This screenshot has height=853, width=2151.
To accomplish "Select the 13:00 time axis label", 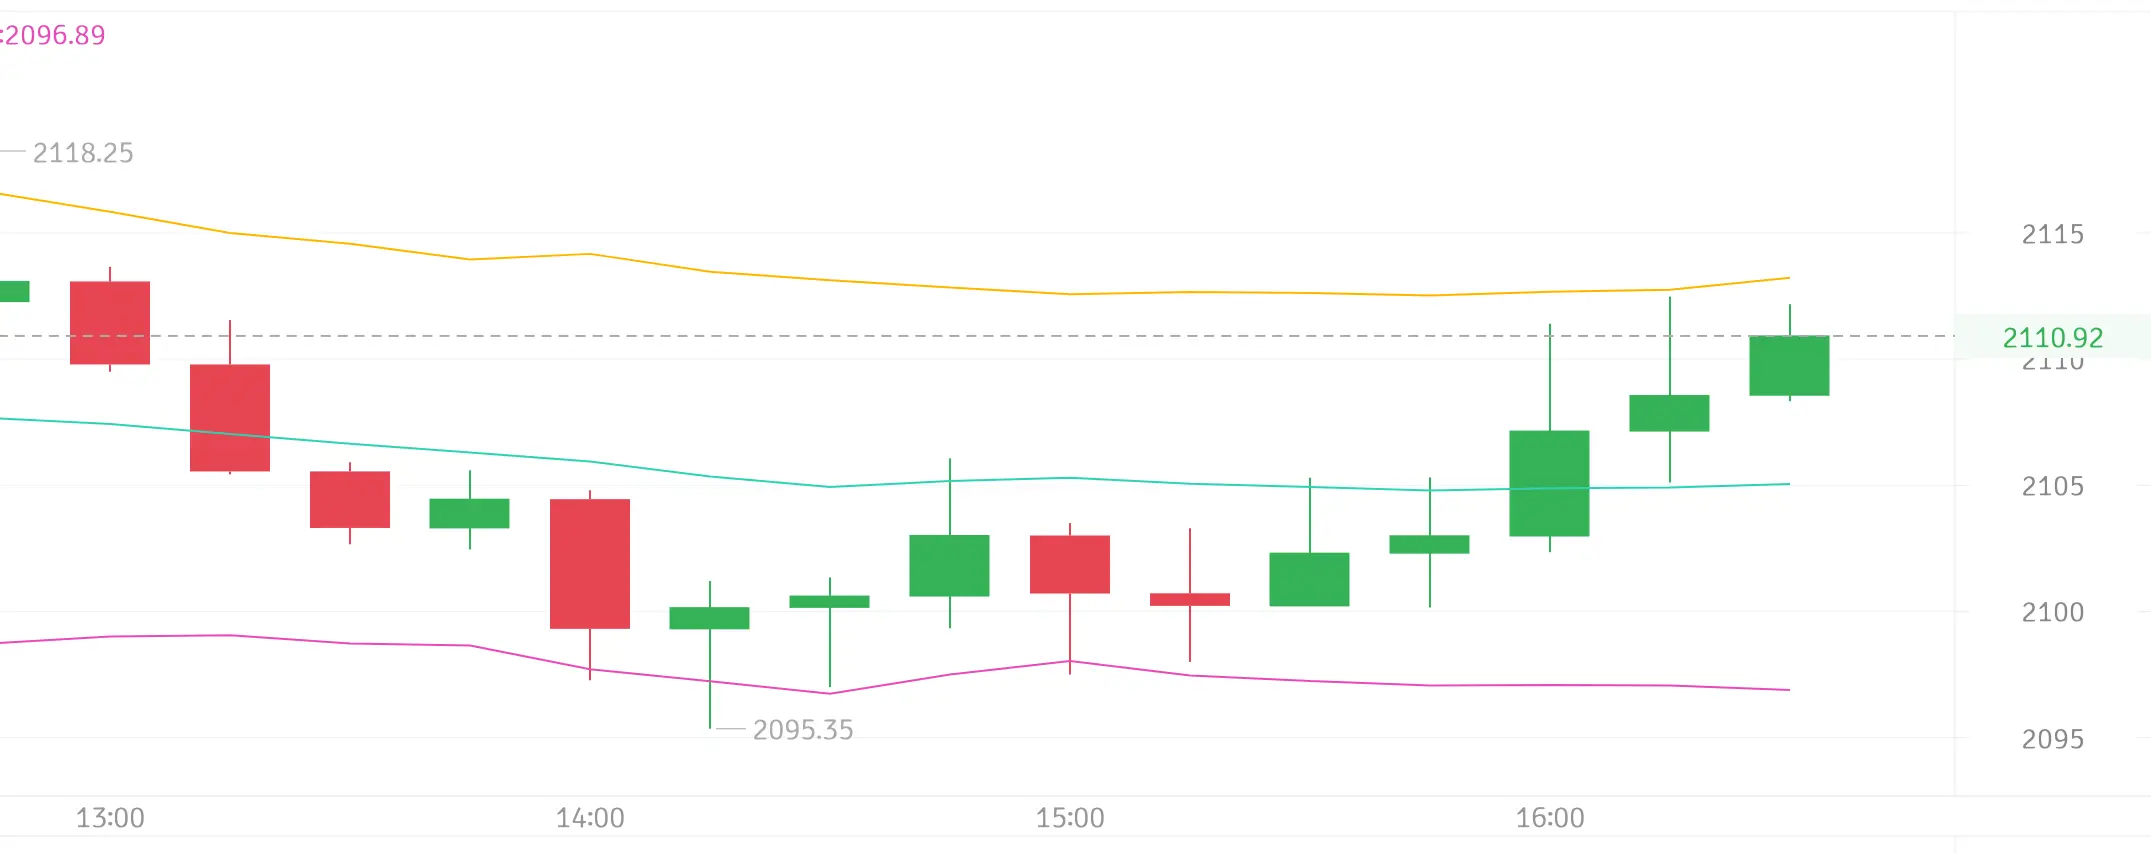I will point(110,818).
